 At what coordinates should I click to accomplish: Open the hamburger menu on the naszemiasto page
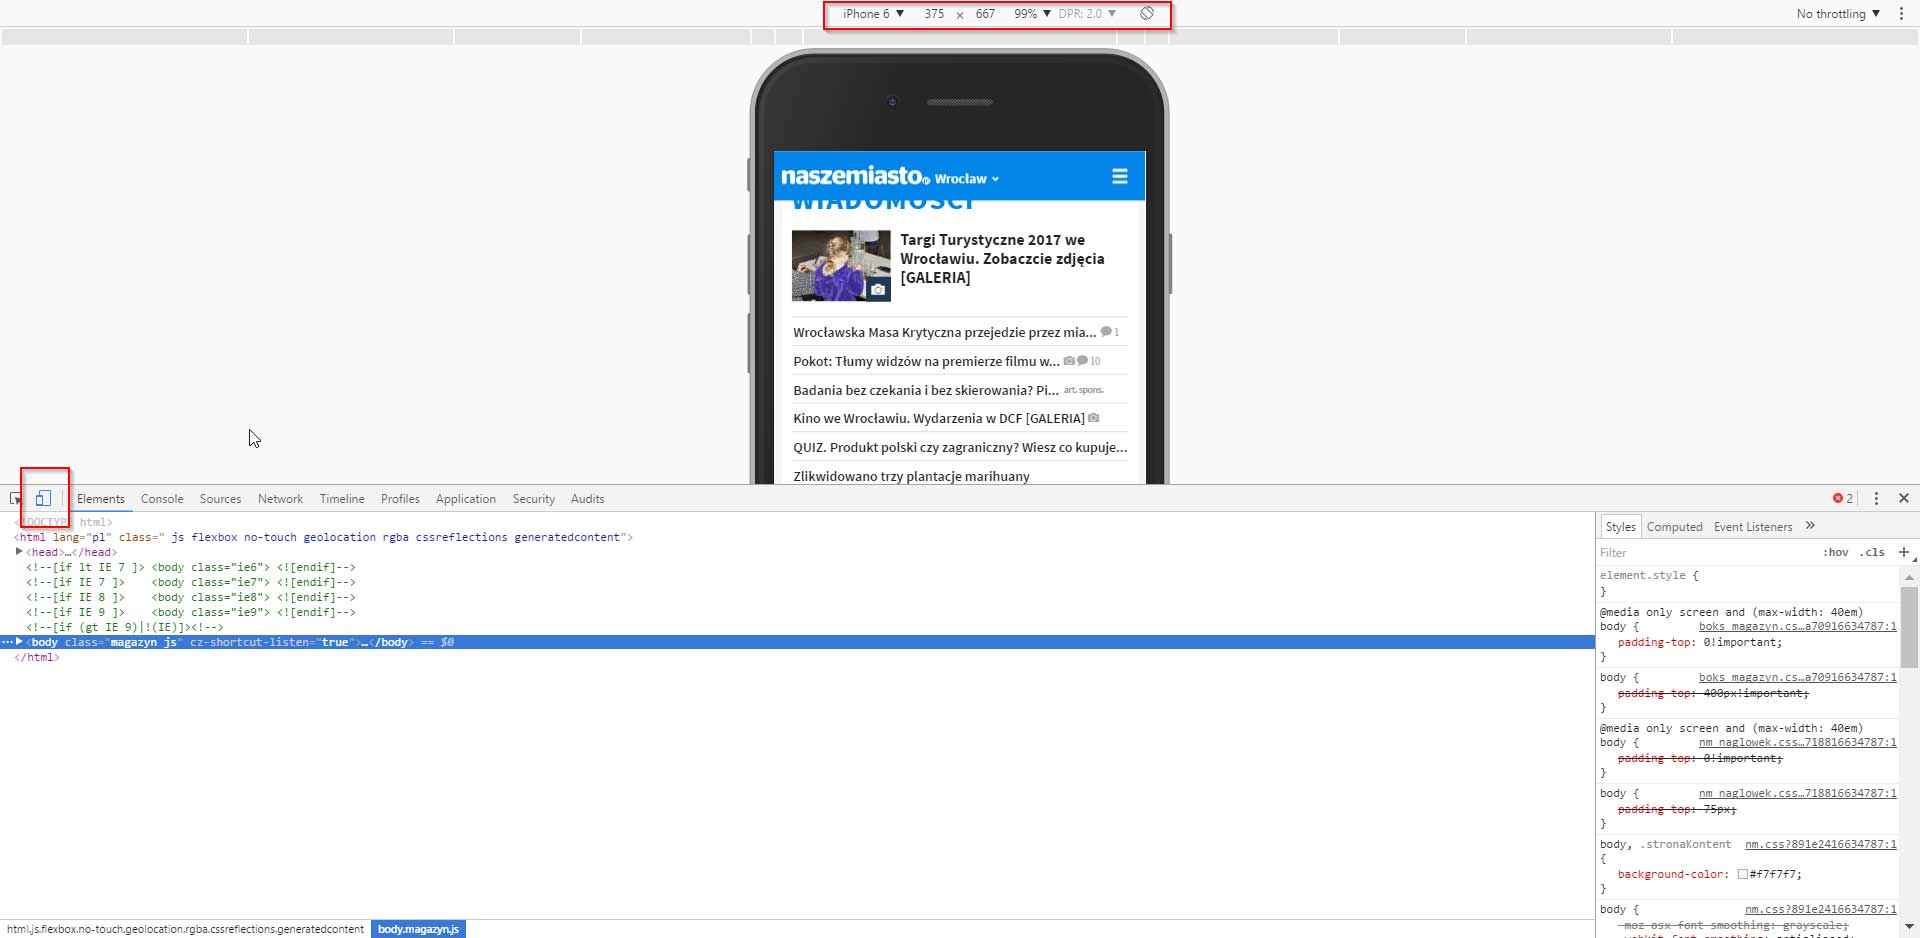pyautogui.click(x=1120, y=176)
